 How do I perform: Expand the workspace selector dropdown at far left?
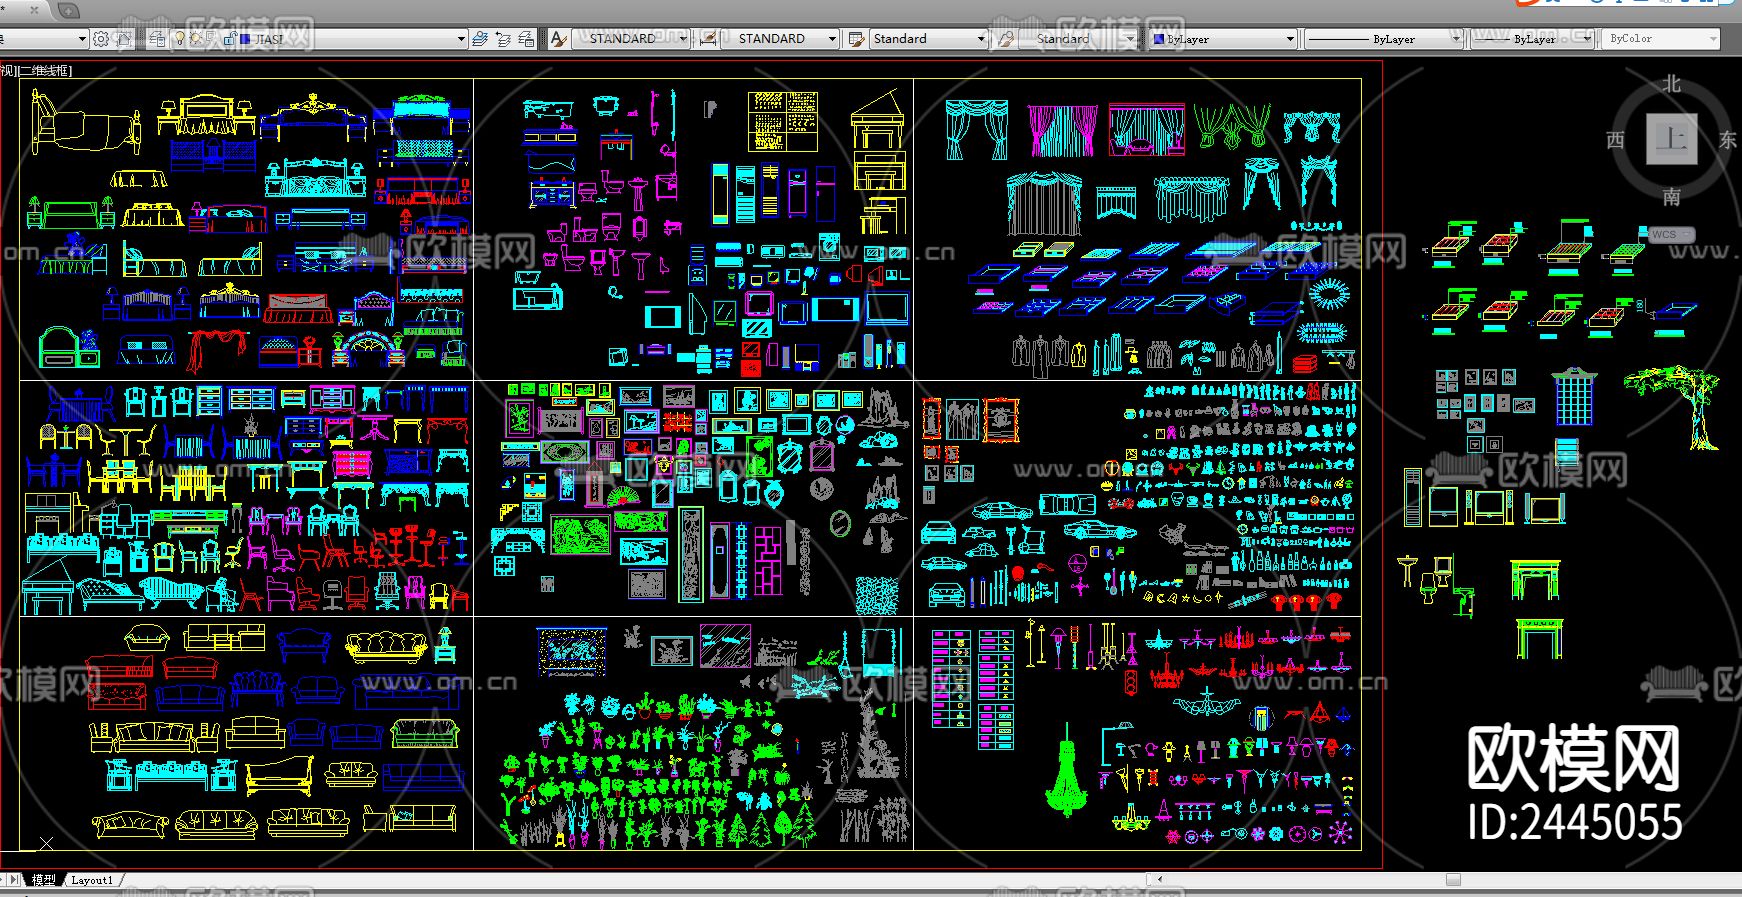click(x=82, y=39)
